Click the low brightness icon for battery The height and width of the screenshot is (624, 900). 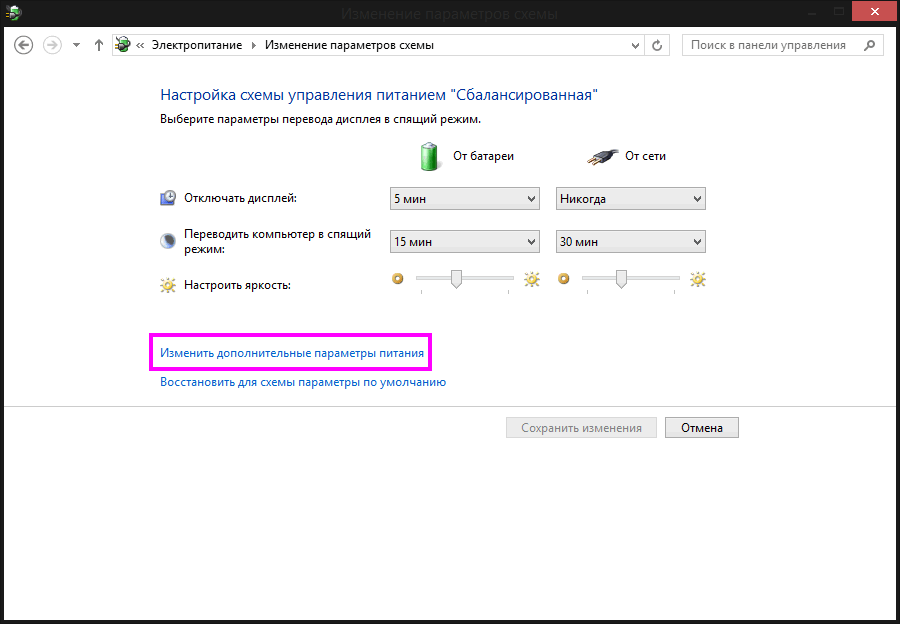(397, 279)
